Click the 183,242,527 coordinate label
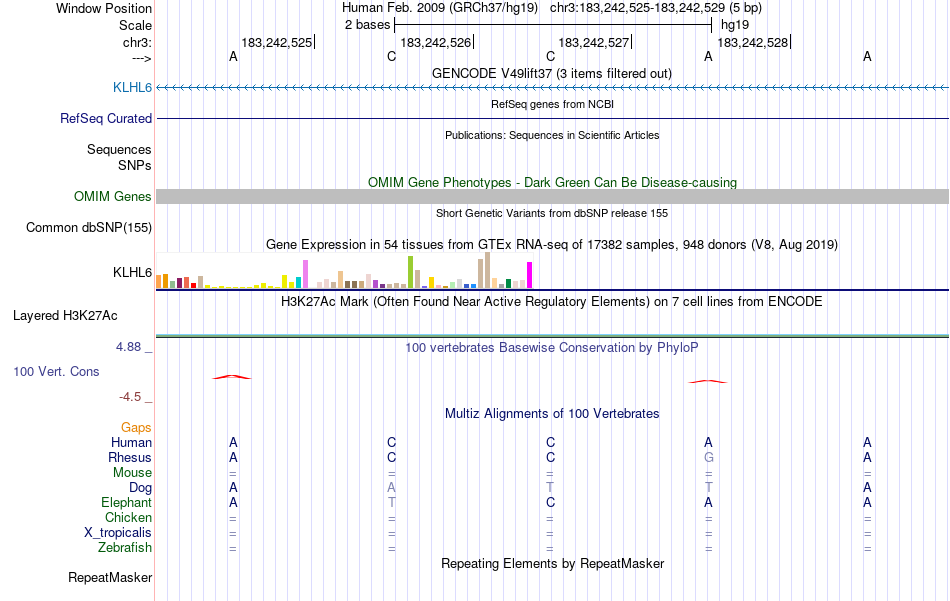 594,42
